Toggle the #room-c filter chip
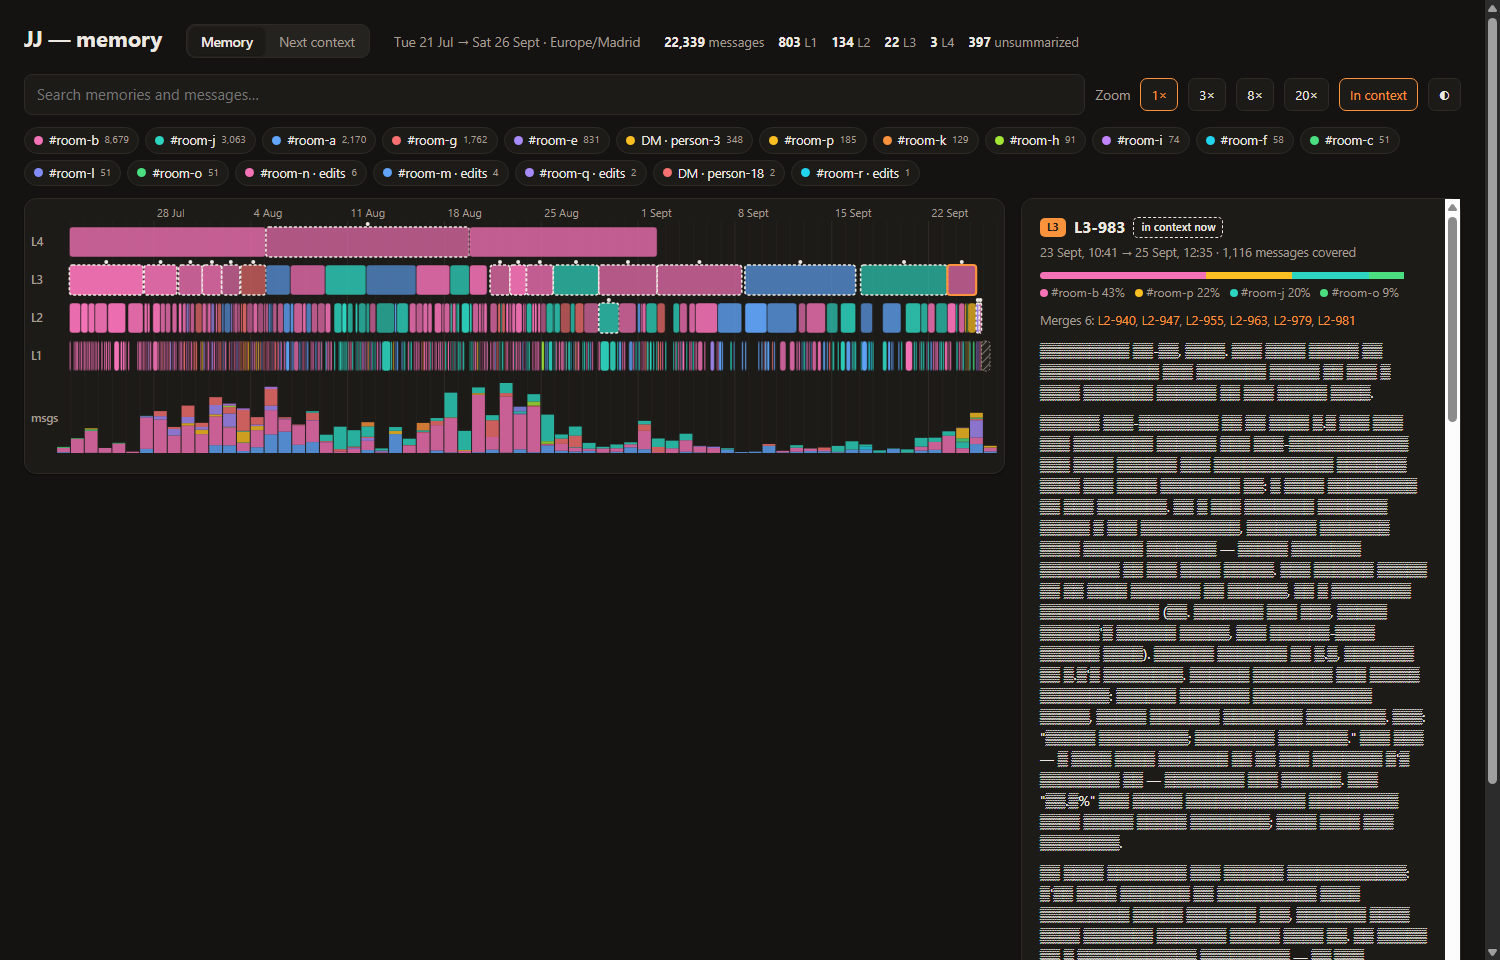1500x960 pixels. pos(1350,140)
